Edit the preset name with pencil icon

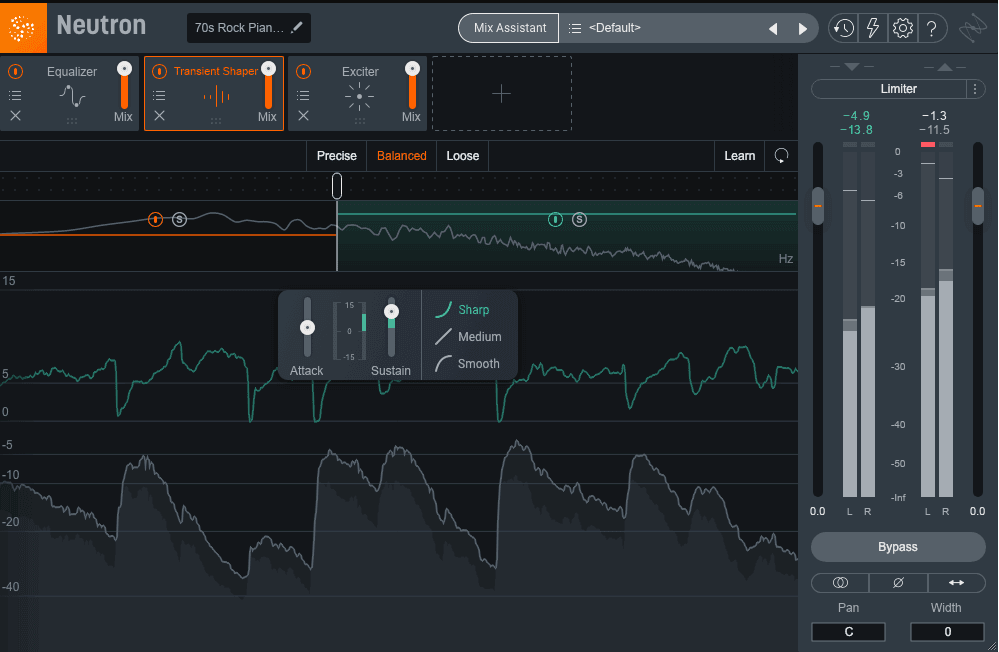pos(297,27)
